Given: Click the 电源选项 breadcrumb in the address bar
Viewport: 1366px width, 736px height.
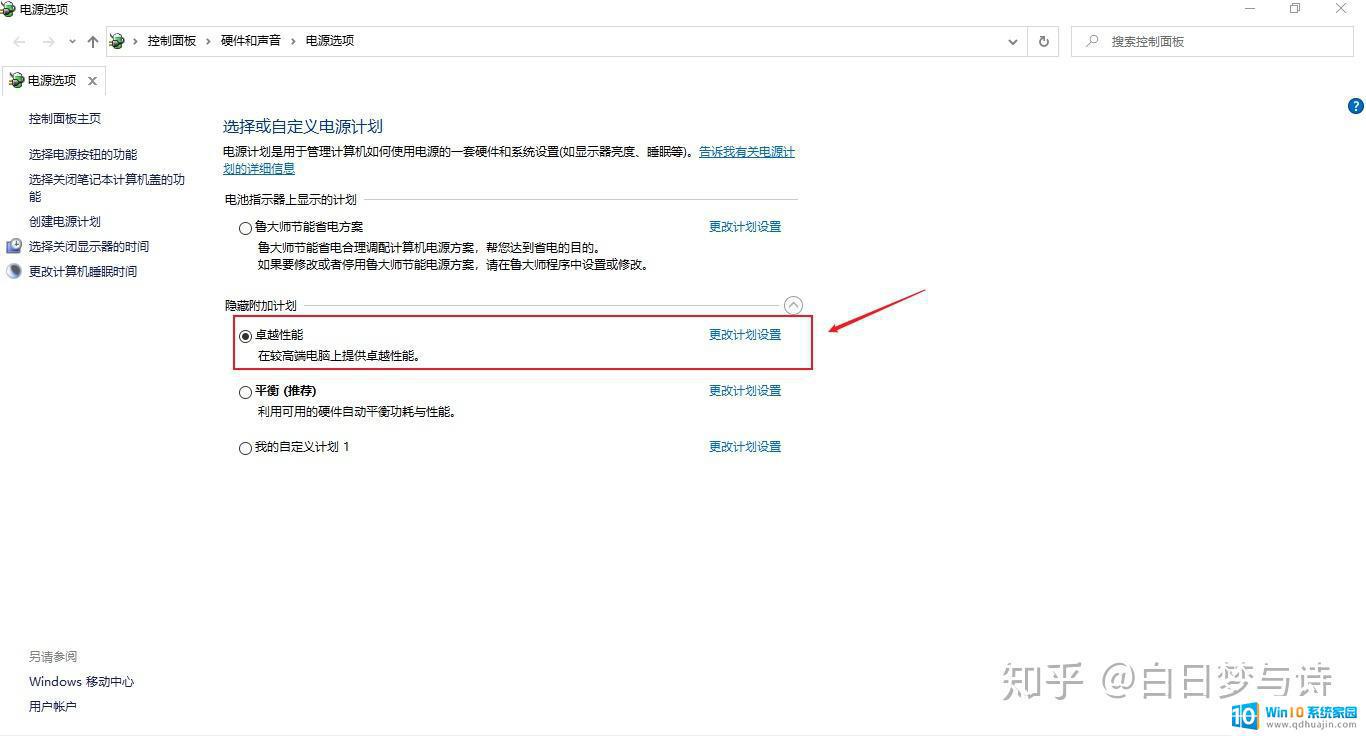Looking at the screenshot, I should click(330, 41).
